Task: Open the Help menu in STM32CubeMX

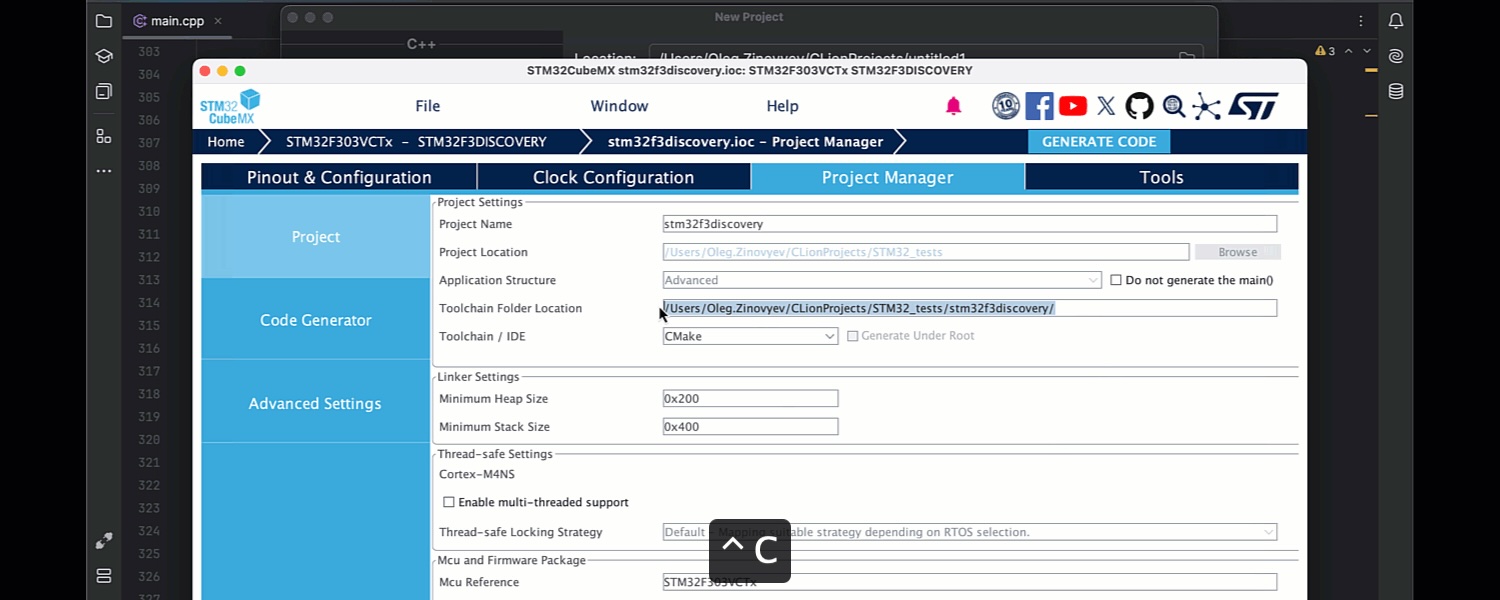Action: coord(782,106)
